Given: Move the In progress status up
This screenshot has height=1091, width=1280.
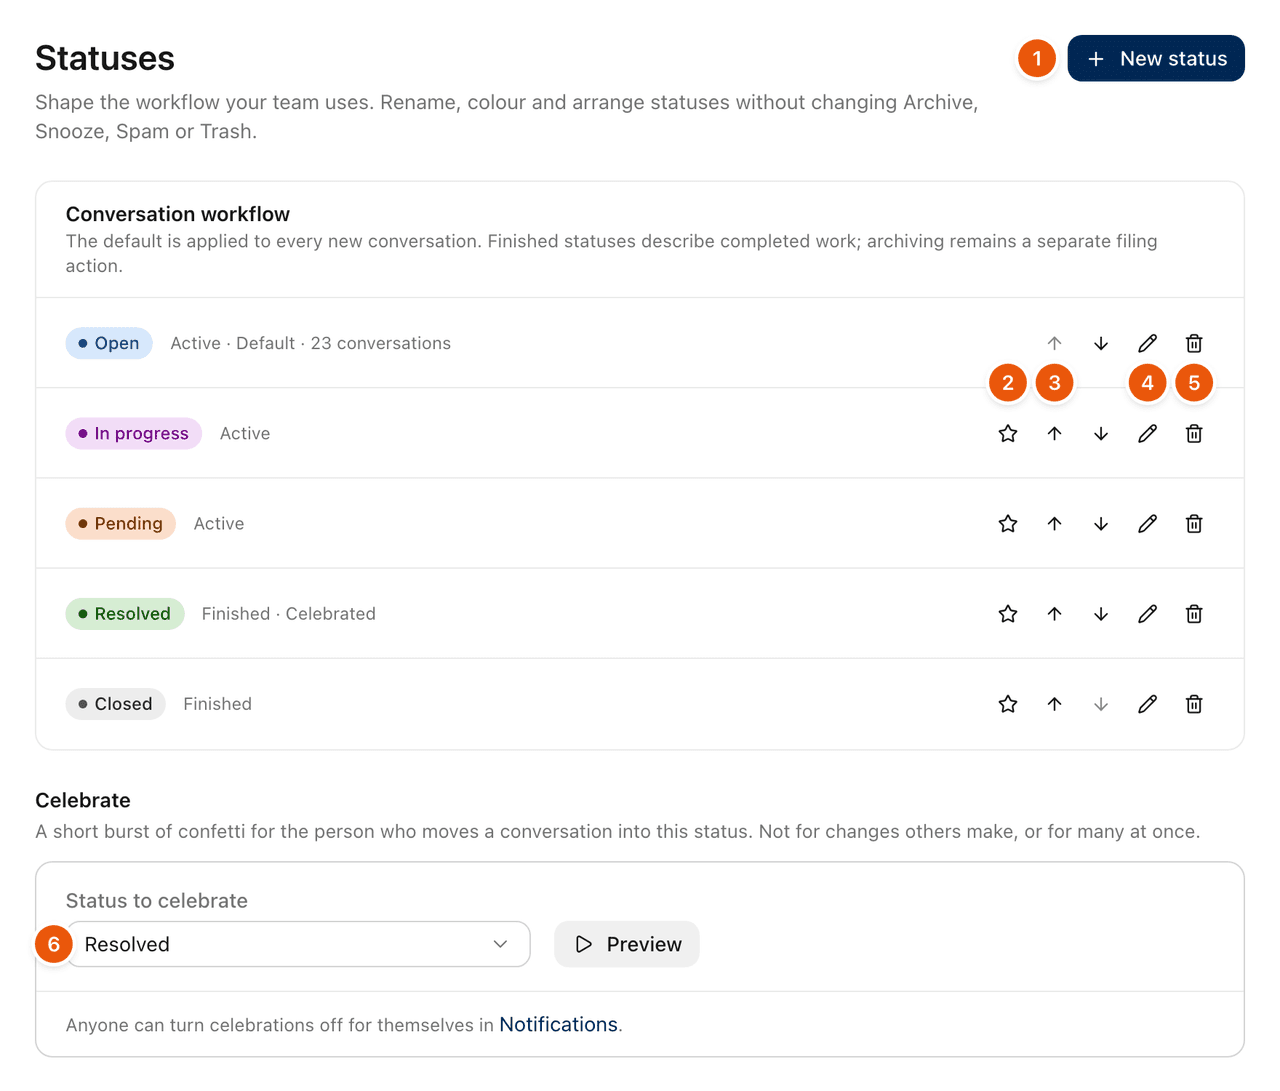Looking at the screenshot, I should pyautogui.click(x=1054, y=433).
